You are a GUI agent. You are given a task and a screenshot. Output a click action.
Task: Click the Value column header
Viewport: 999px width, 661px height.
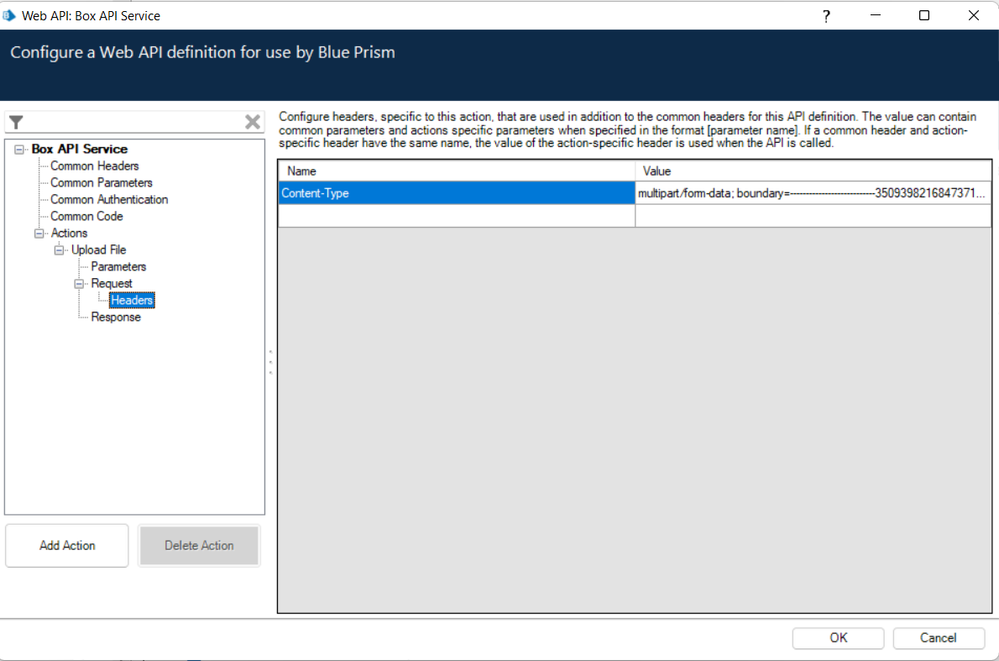point(814,171)
